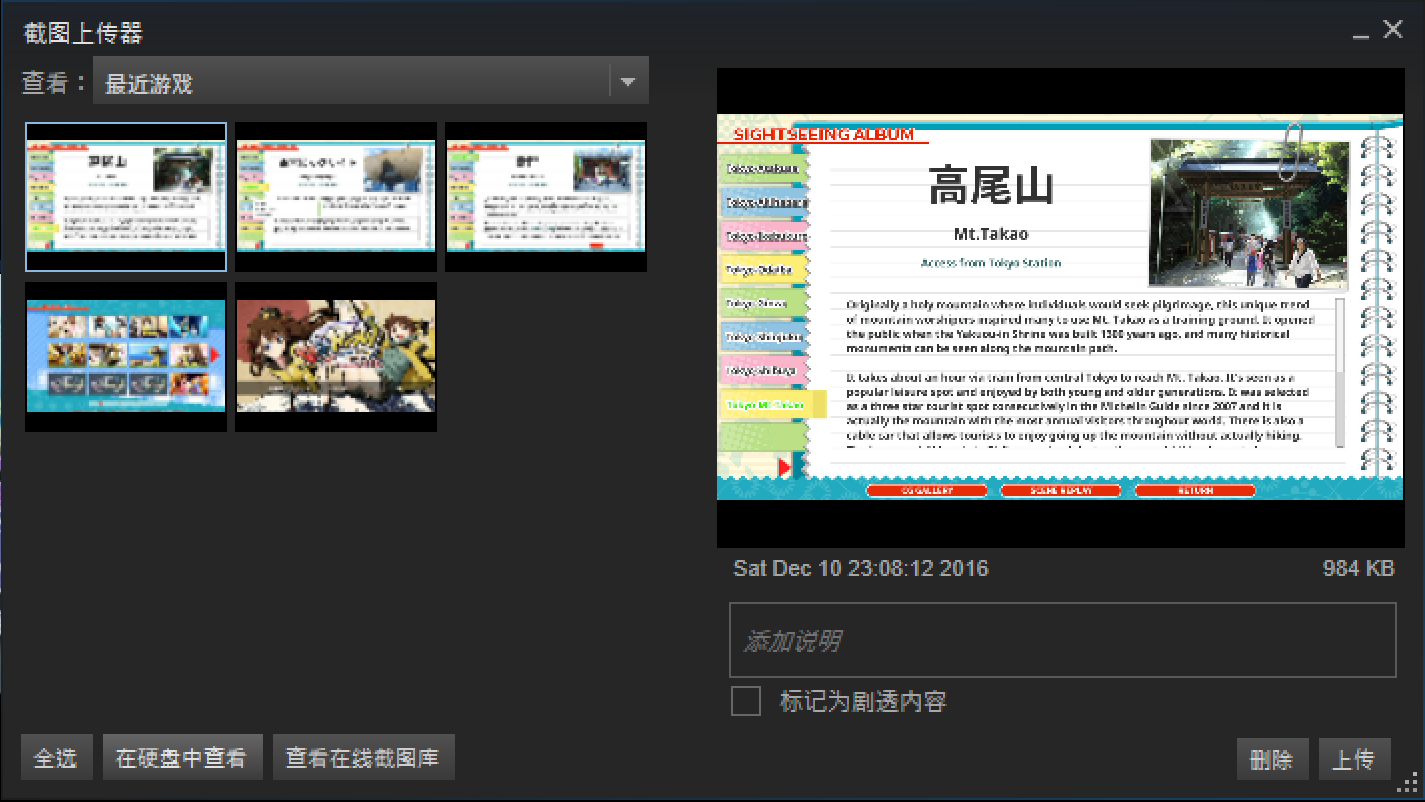Click the CG GALLERY button
Image resolution: width=1425 pixels, height=802 pixels.
click(927, 490)
